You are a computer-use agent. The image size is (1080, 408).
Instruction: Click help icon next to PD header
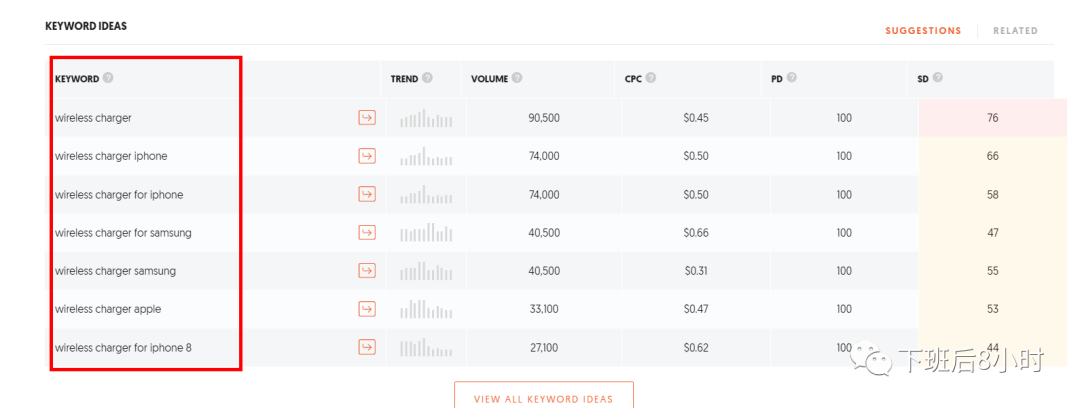(x=792, y=78)
